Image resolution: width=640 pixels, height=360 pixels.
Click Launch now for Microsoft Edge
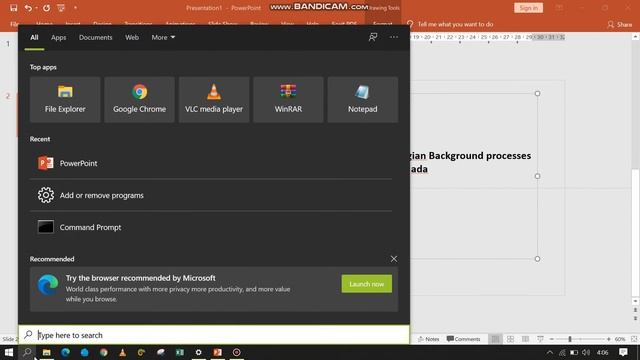367,284
